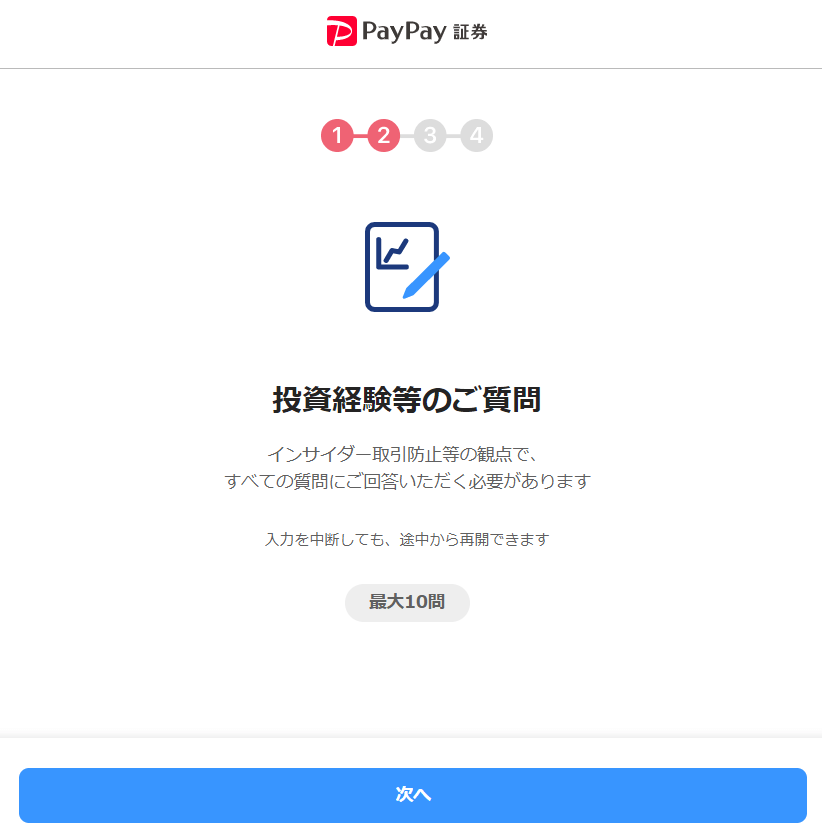This screenshot has height=836, width=822.
Task: Click the 最大10問 badge
Action: [x=407, y=602]
